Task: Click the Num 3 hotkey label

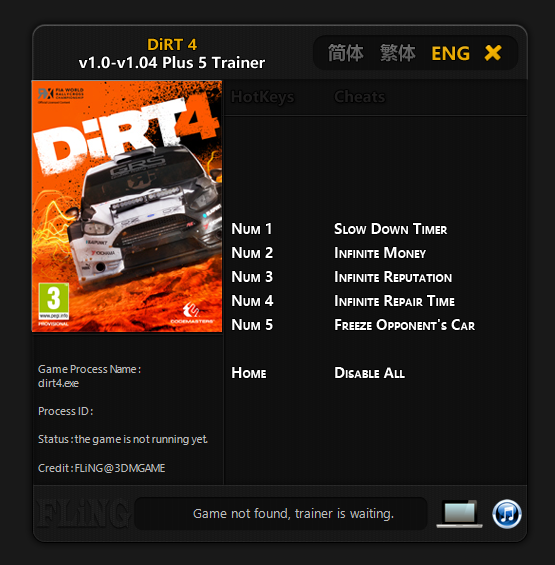Action: (252, 277)
